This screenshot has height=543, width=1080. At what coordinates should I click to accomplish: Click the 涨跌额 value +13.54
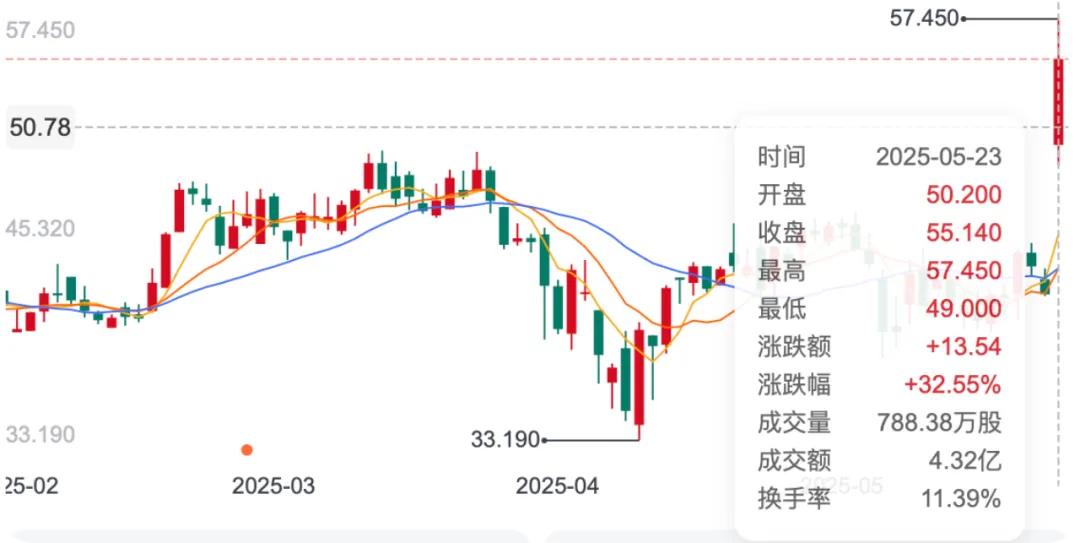coord(966,347)
